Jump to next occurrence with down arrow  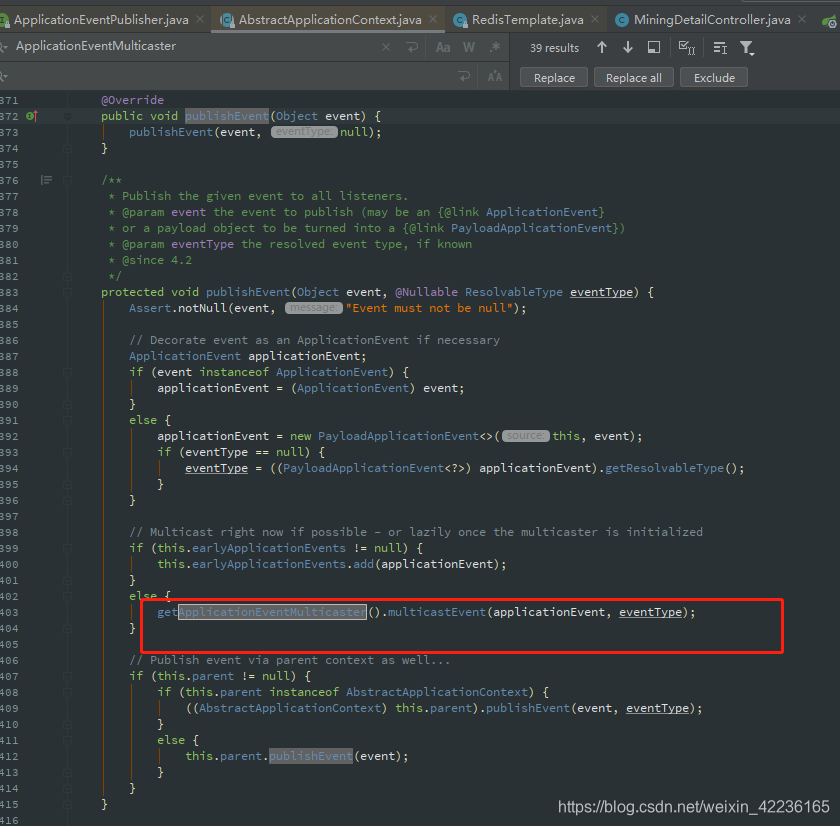tap(628, 48)
